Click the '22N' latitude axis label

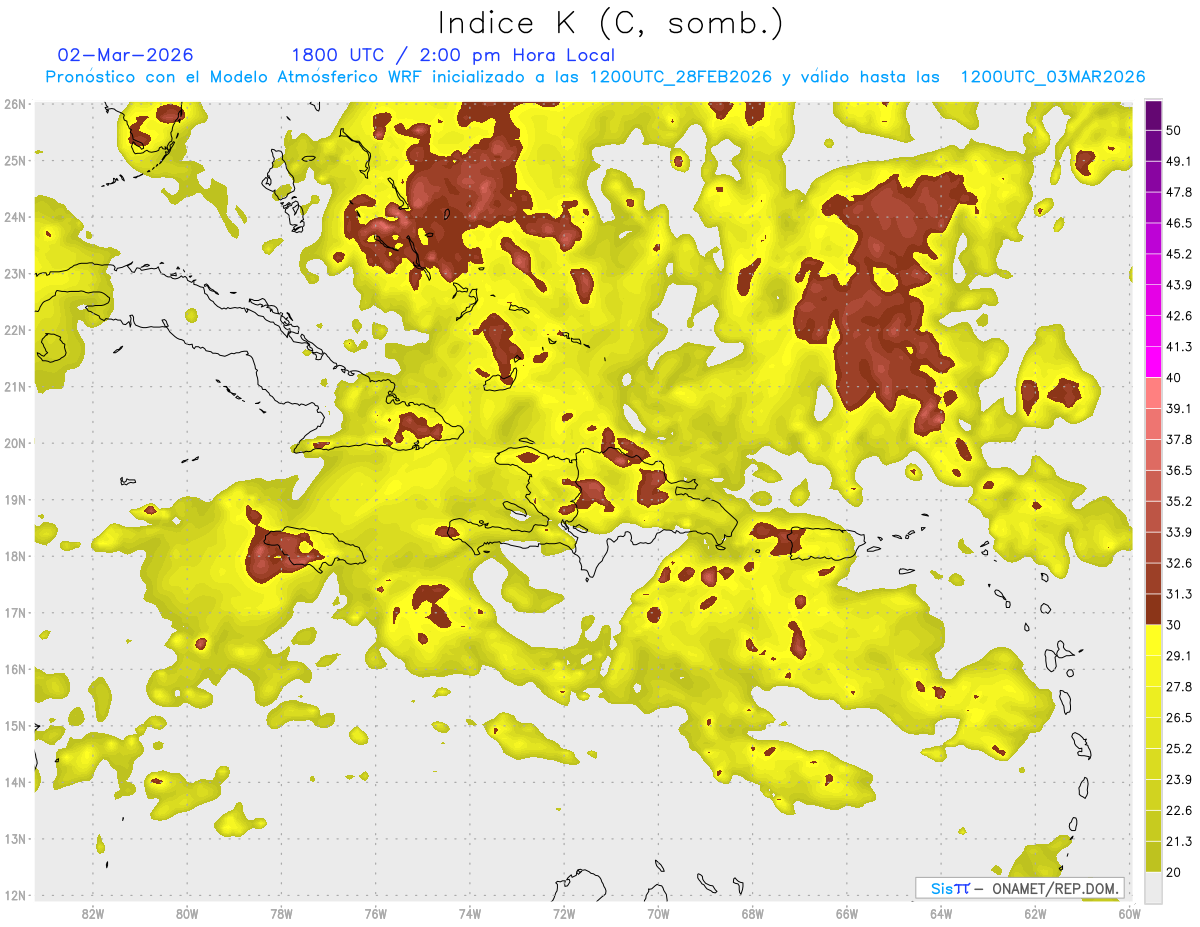[x=15, y=330]
